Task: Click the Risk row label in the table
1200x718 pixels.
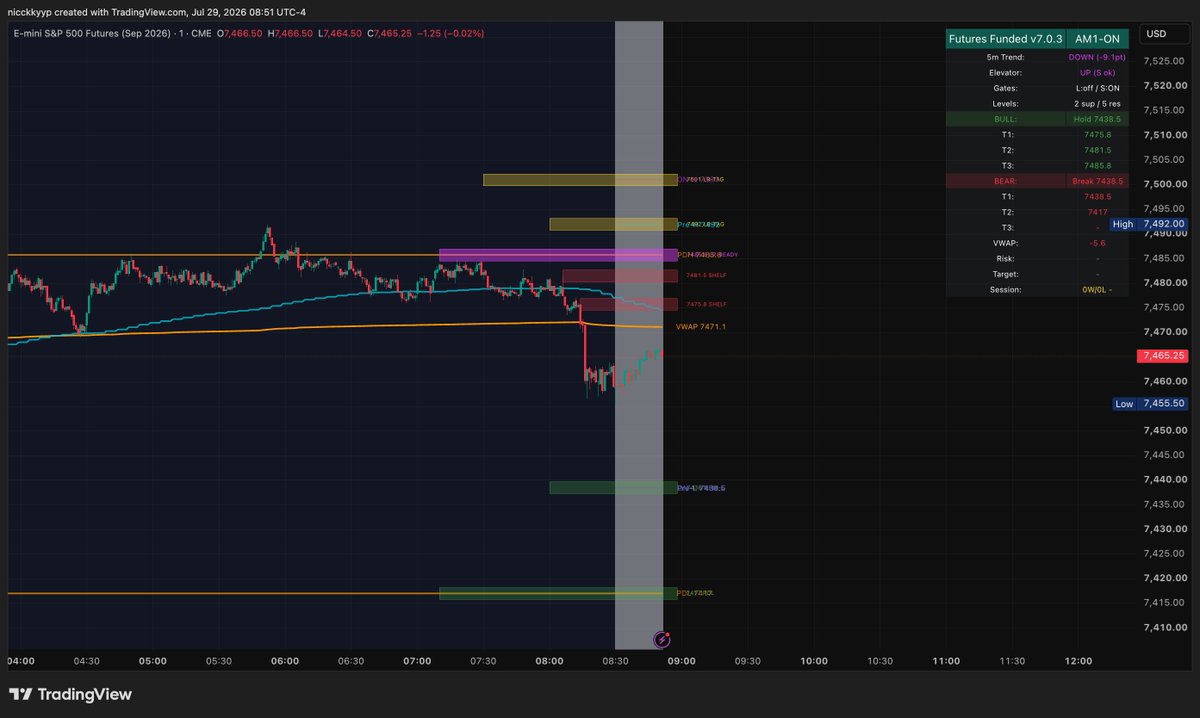Action: tap(1004, 258)
